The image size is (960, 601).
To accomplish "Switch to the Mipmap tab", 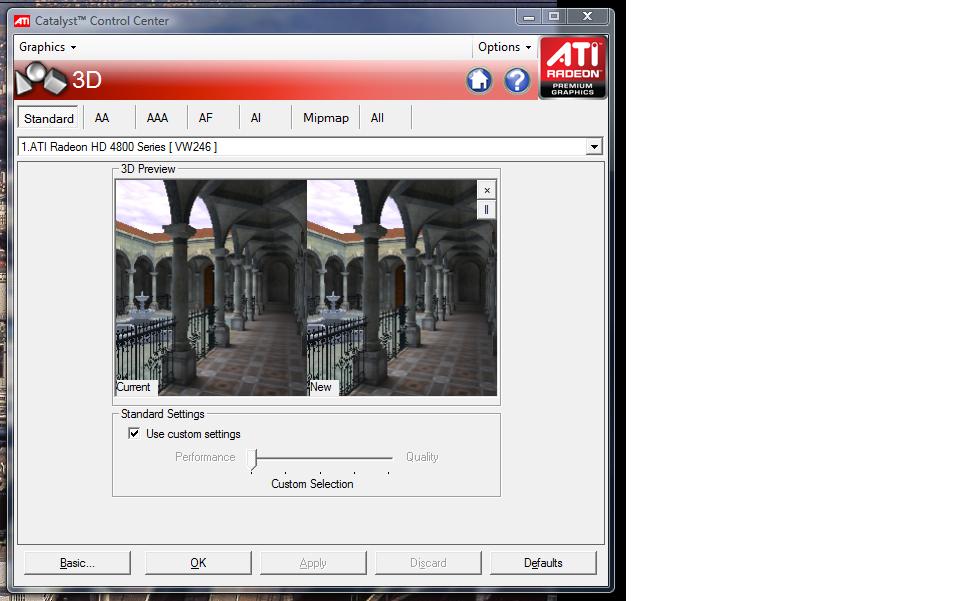I will [x=326, y=118].
